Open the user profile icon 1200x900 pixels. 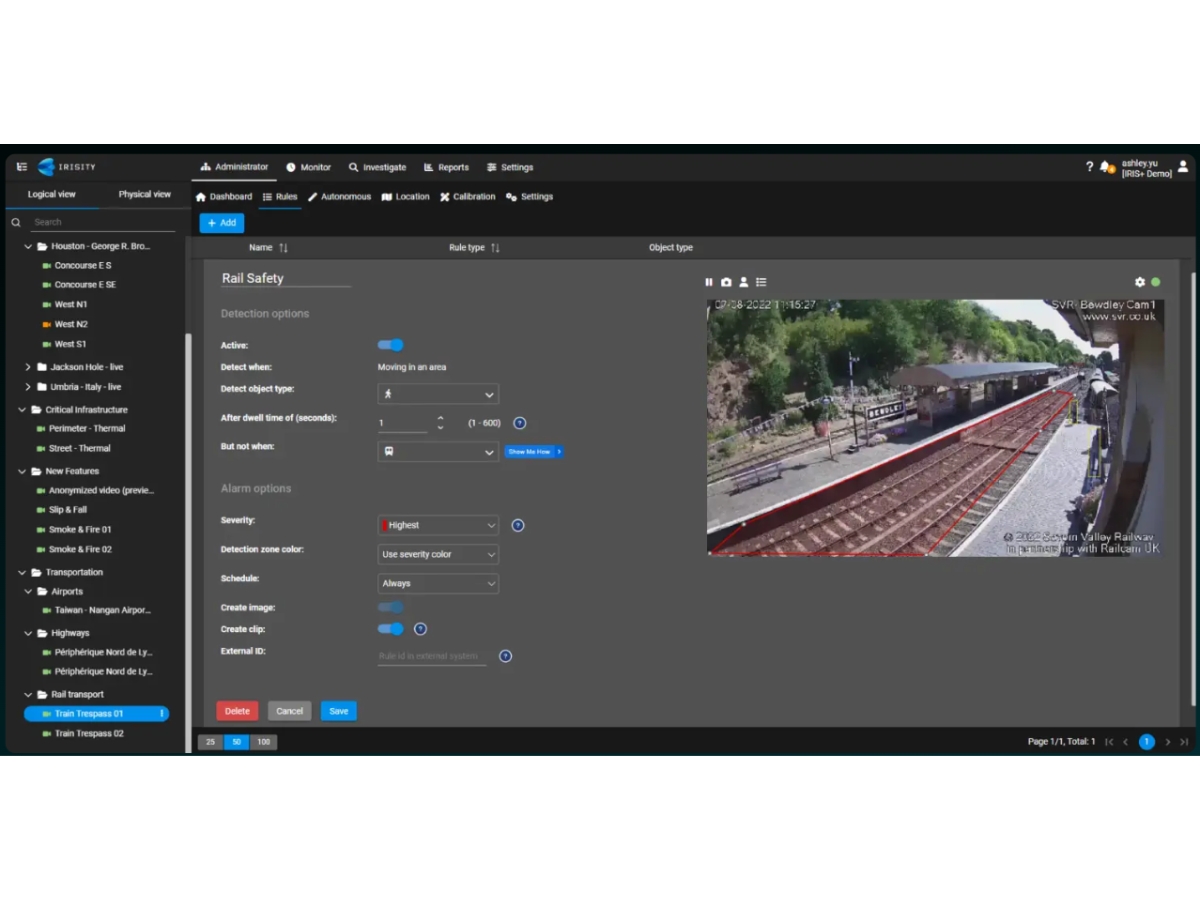[x=1183, y=167]
